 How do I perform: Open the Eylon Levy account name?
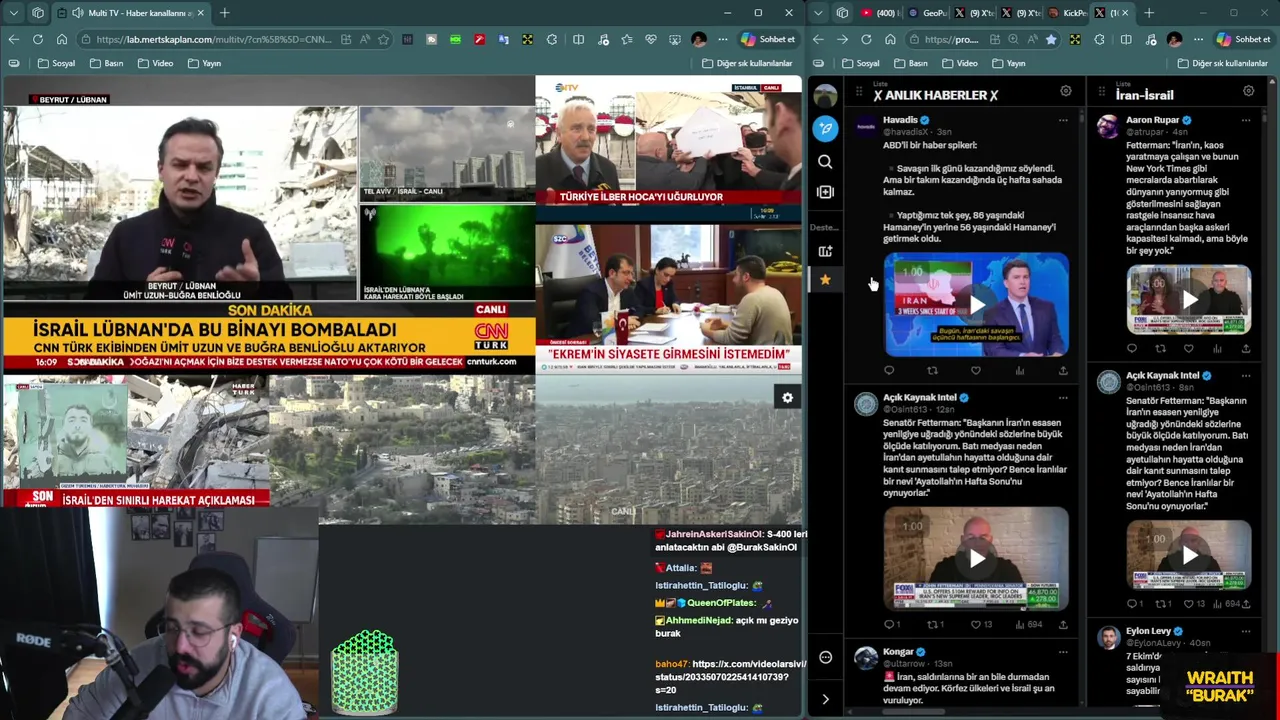coord(1148,631)
